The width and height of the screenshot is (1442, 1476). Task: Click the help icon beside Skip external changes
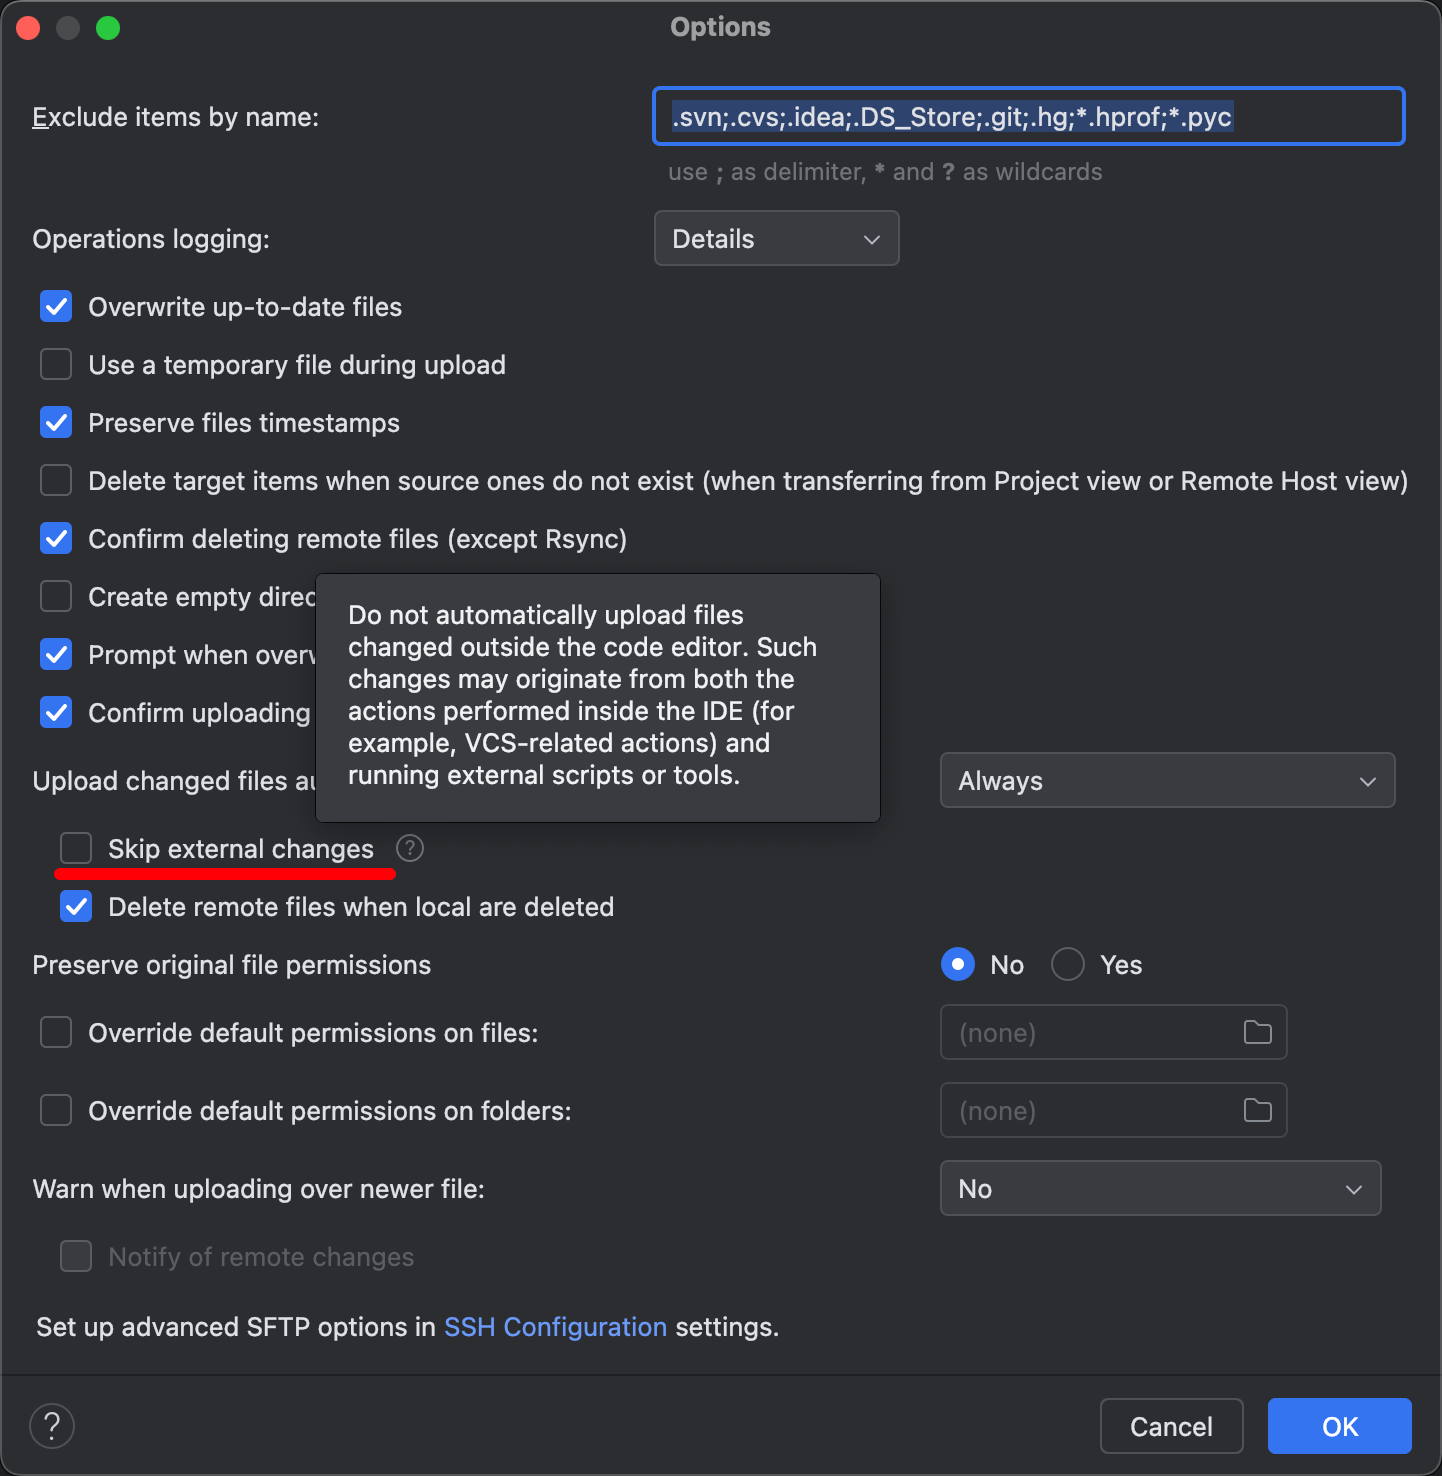coord(410,849)
